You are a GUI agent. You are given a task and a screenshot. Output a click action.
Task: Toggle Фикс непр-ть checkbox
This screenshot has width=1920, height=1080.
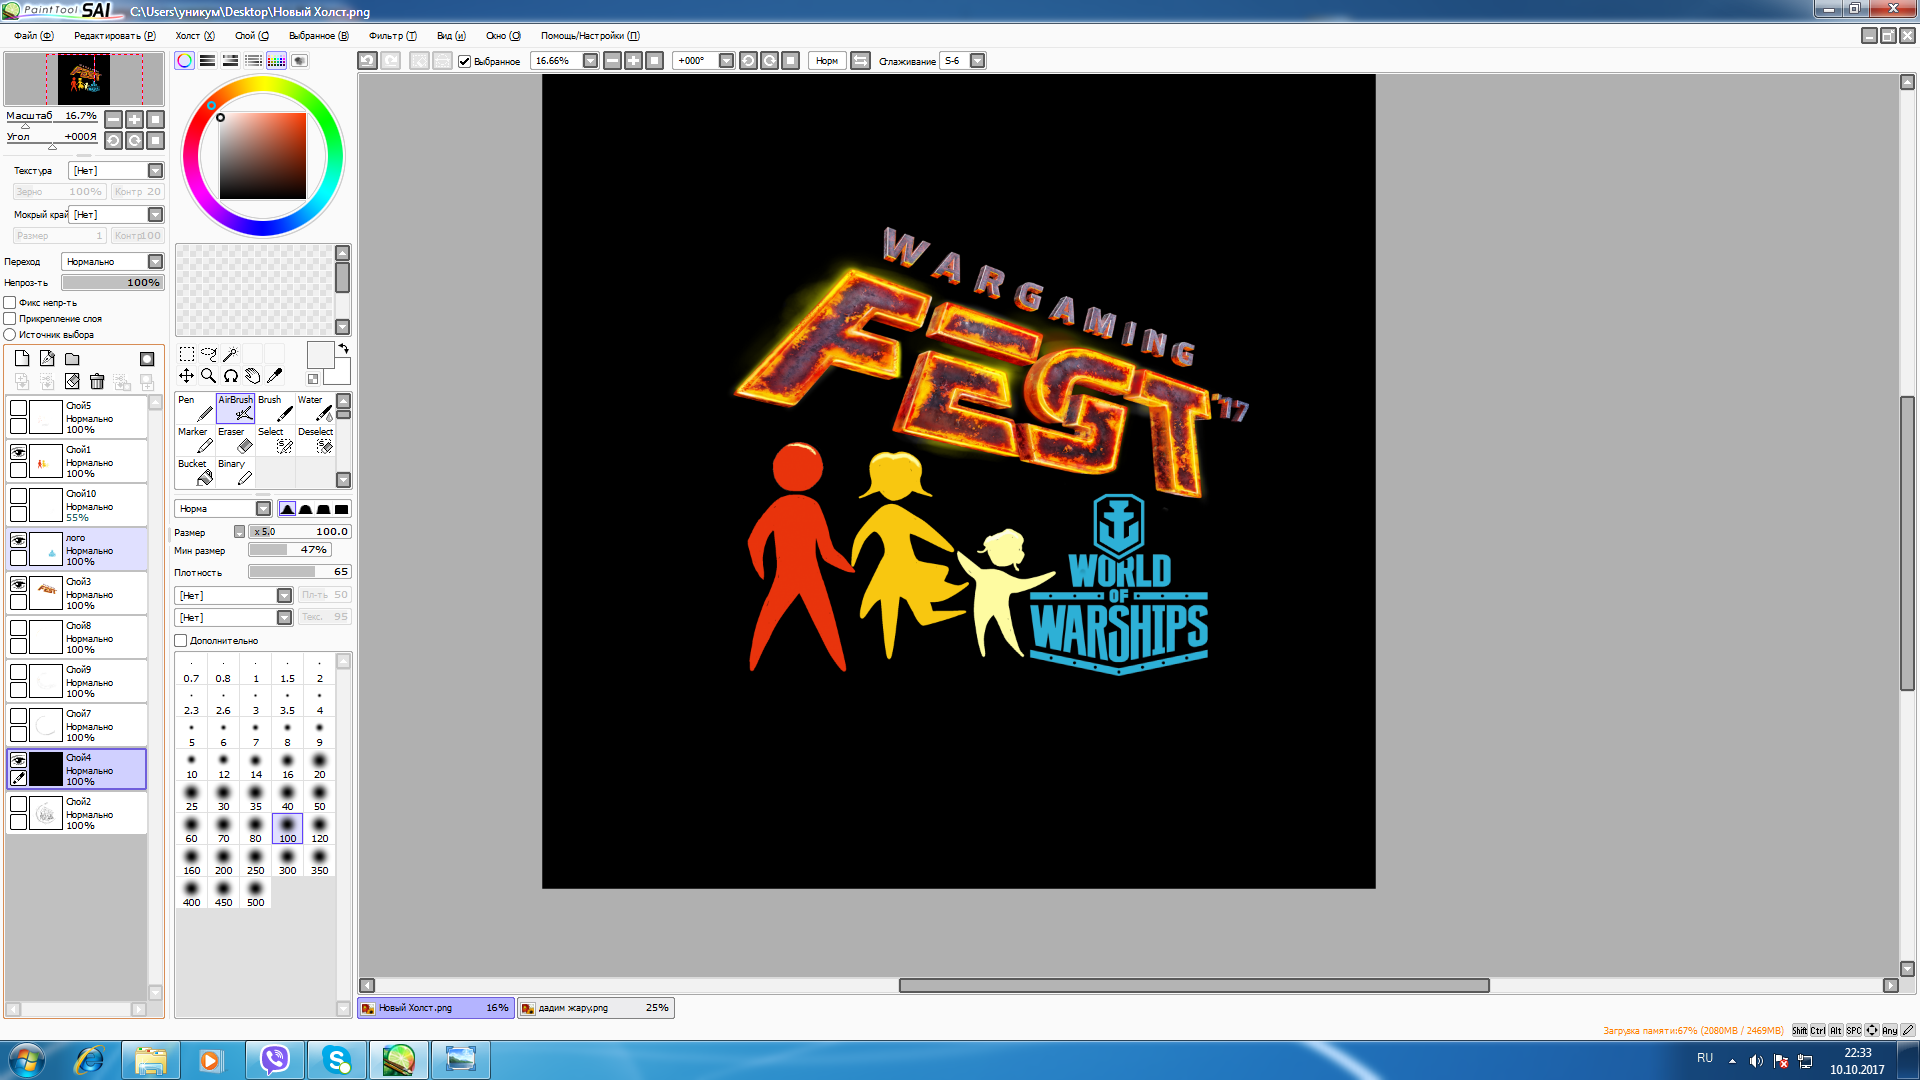click(x=10, y=302)
